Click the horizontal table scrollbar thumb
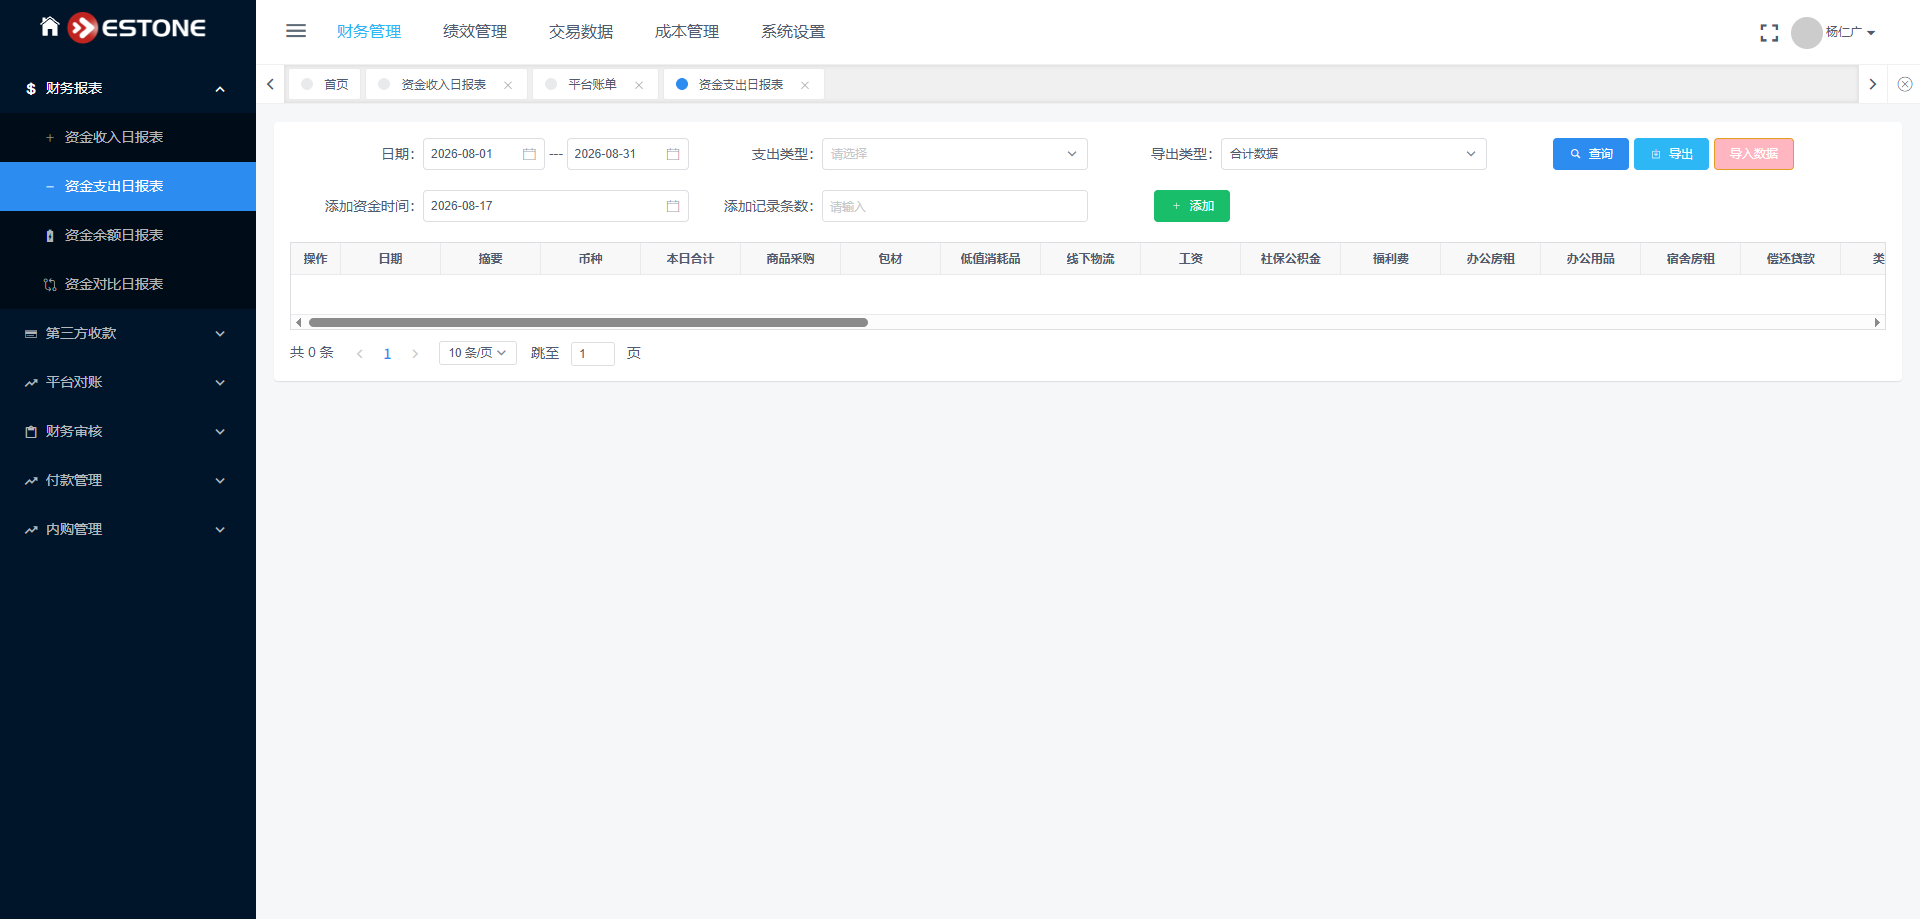The width and height of the screenshot is (1920, 919). pos(588,322)
